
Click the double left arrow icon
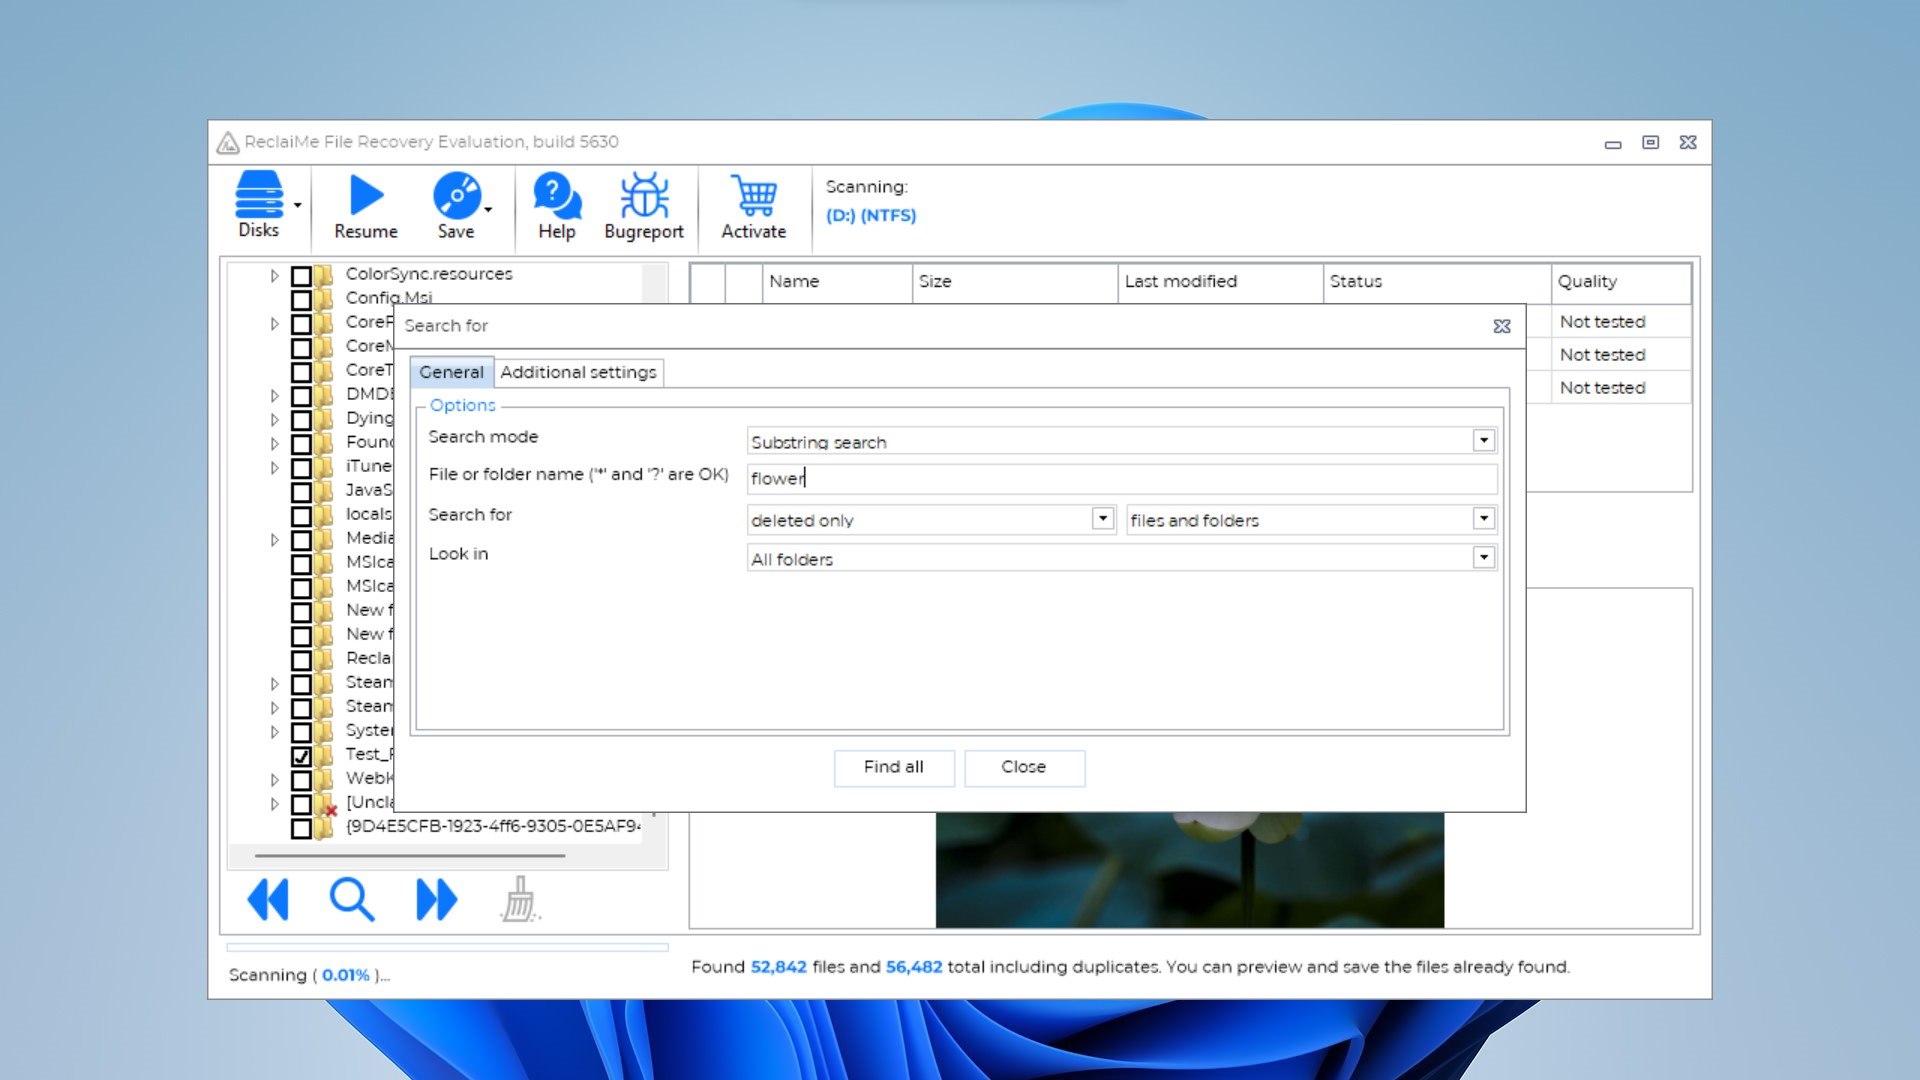pos(268,900)
